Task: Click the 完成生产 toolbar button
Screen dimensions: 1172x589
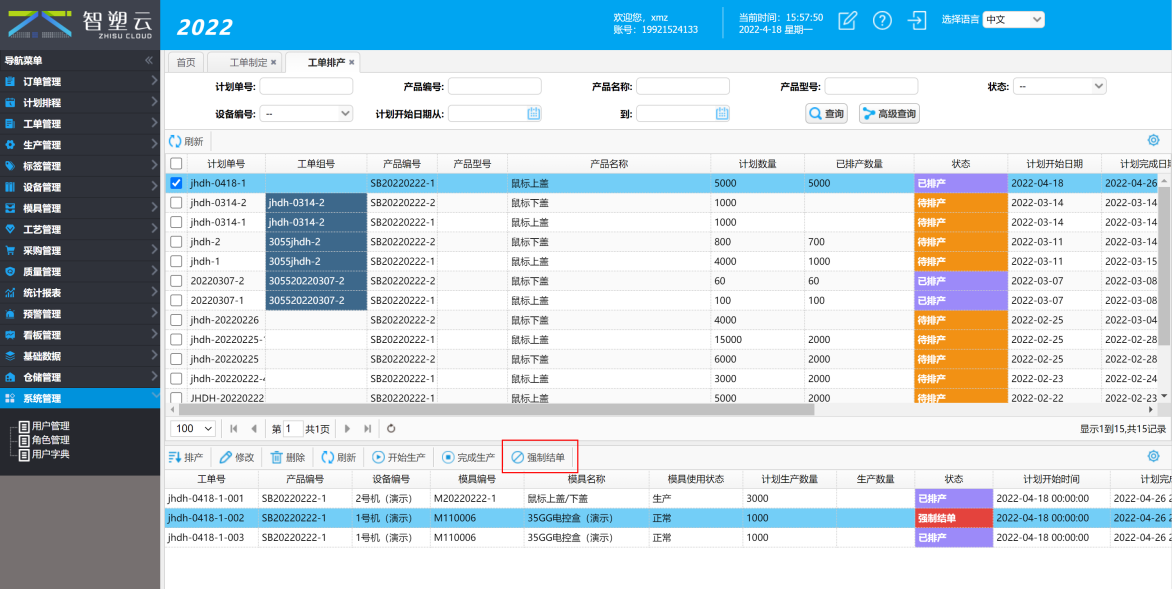Action: pyautogui.click(x=469, y=457)
